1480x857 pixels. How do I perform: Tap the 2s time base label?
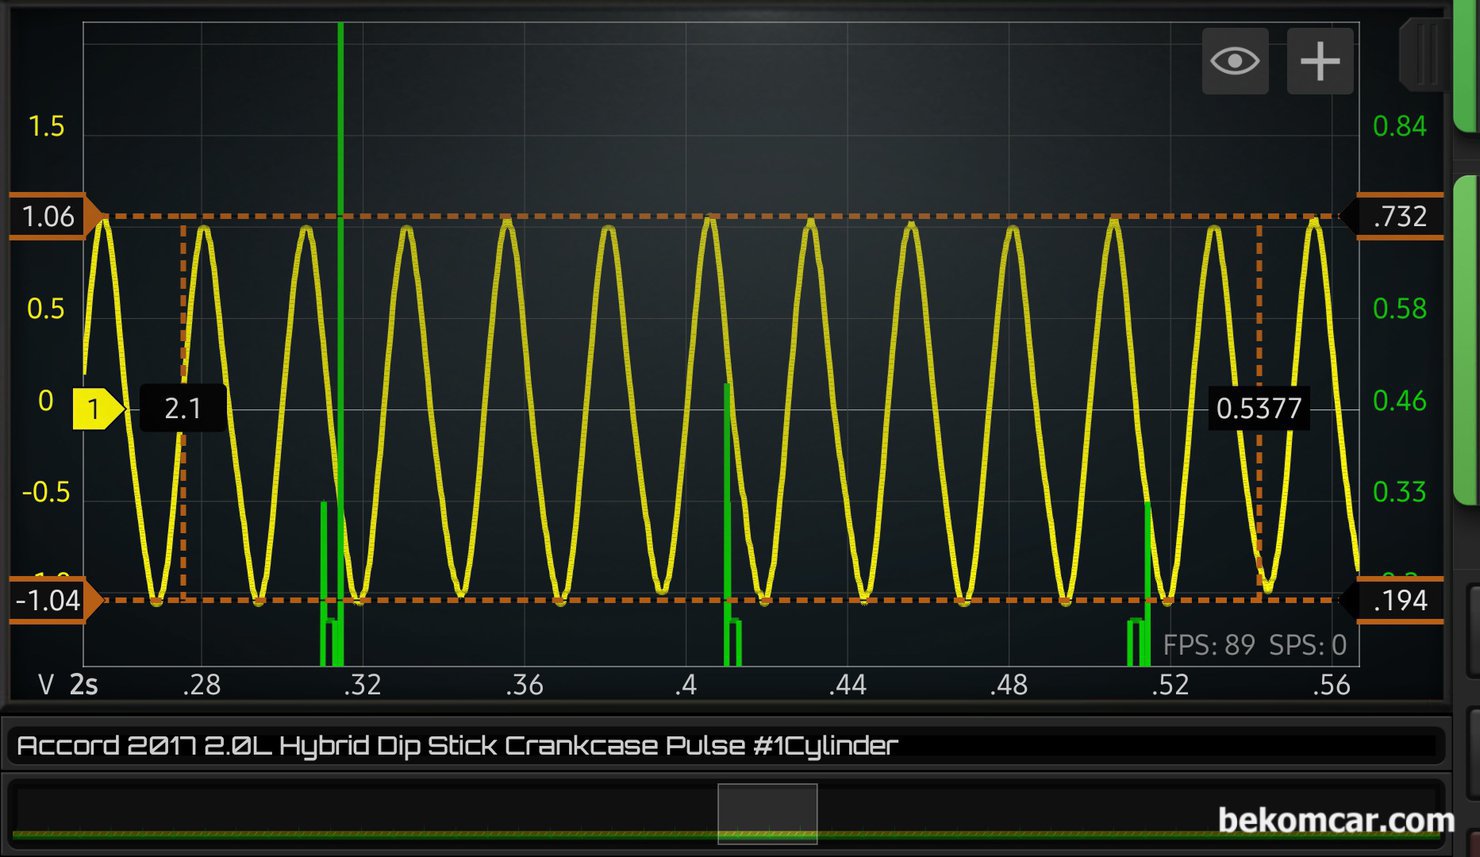[84, 685]
